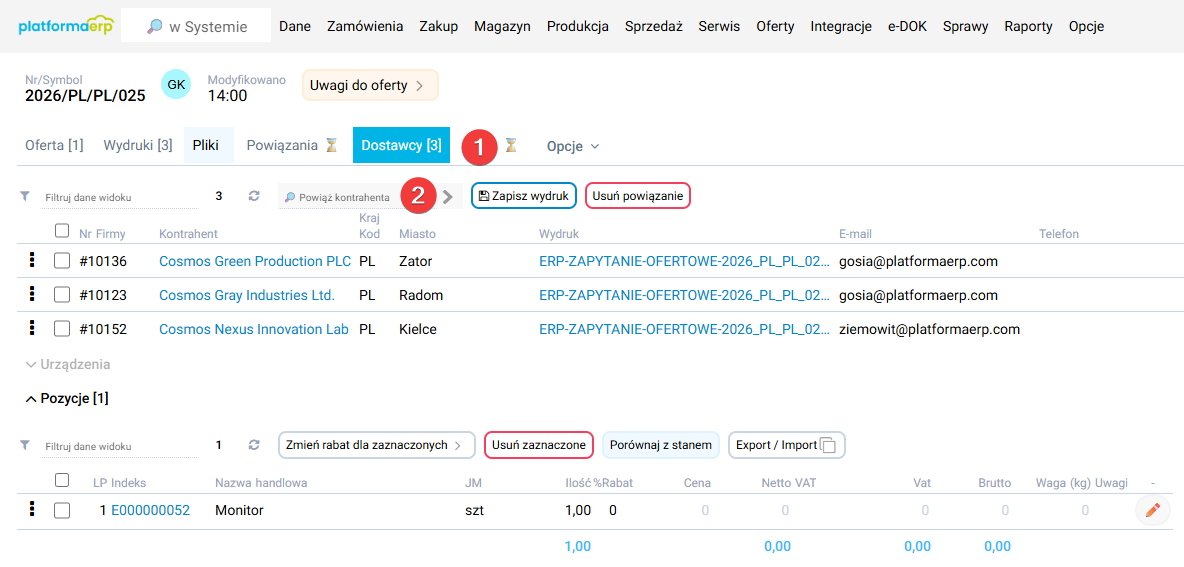Open the Dane menu
The image size is (1184, 567).
(295, 26)
